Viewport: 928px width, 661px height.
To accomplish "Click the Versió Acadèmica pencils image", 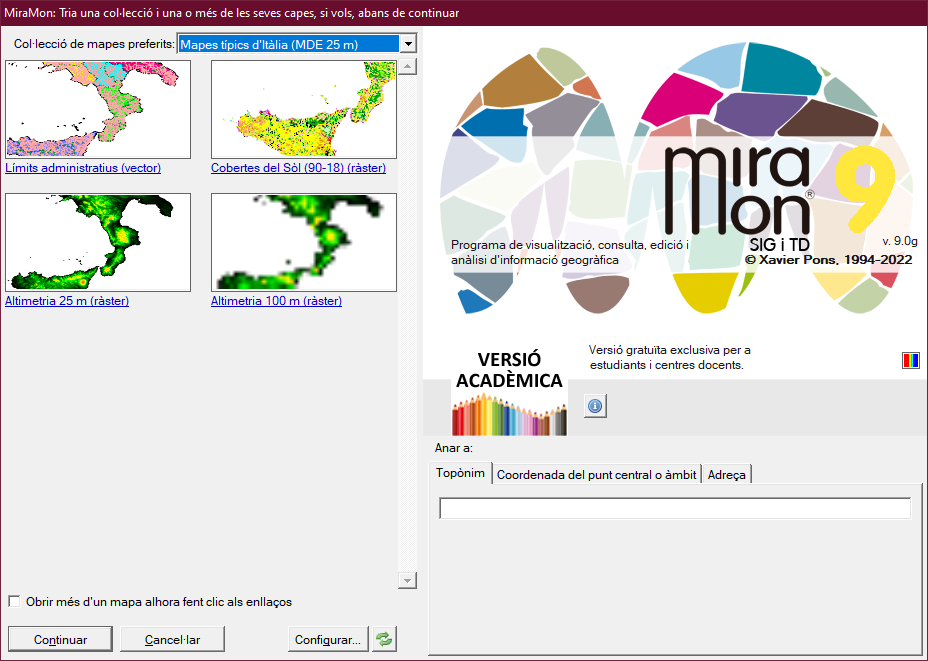I will (510, 392).
